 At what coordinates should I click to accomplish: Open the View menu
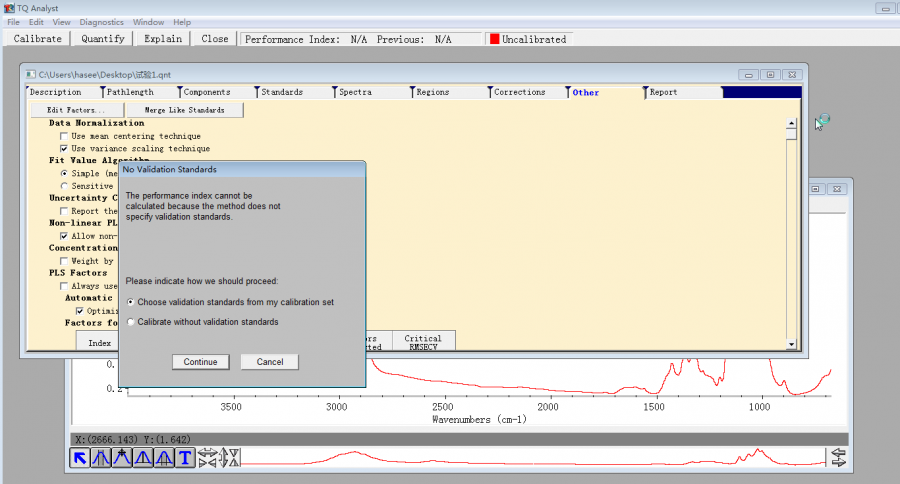pos(61,22)
